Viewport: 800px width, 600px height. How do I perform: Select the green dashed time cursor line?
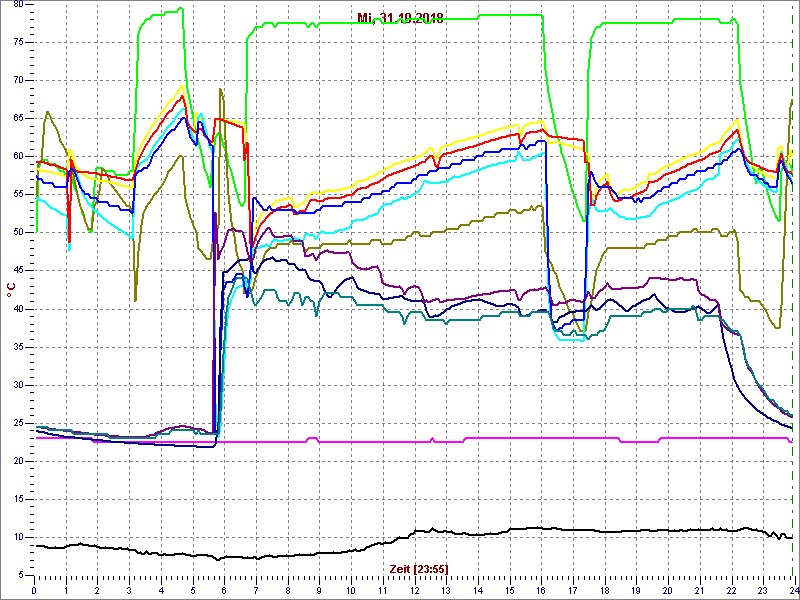pyautogui.click(x=795, y=289)
